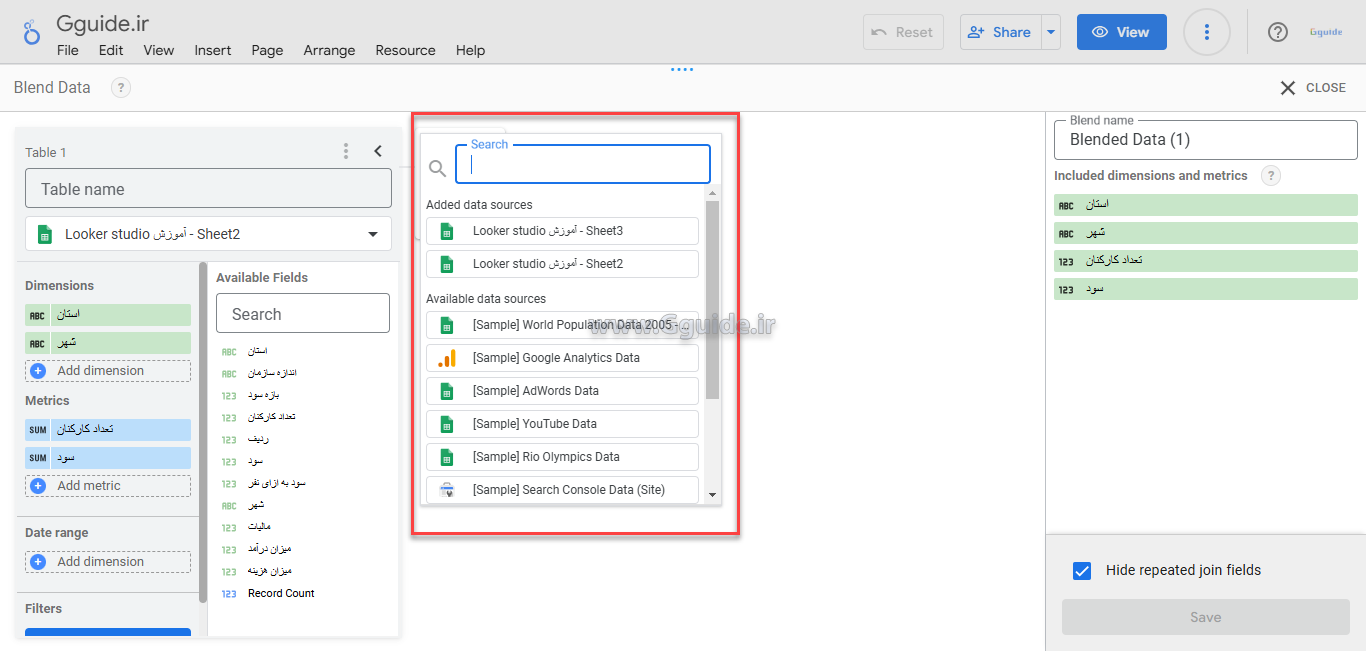The image size is (1366, 651).
Task: Click the Looker Studio logo icon
Action: (32, 32)
